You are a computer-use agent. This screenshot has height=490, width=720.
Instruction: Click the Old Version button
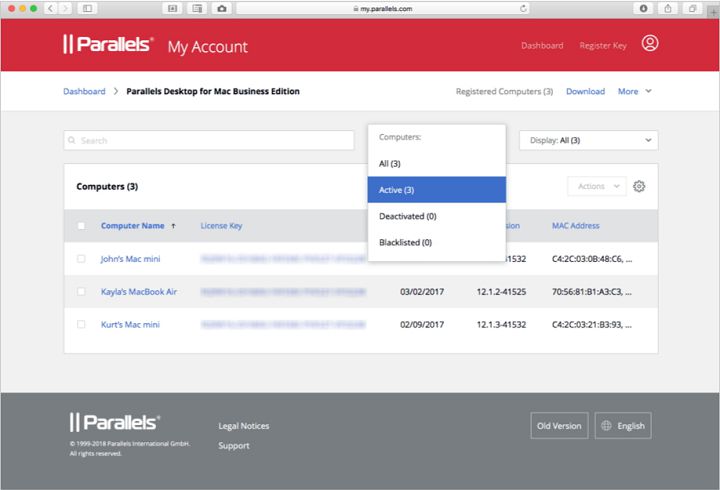559,426
